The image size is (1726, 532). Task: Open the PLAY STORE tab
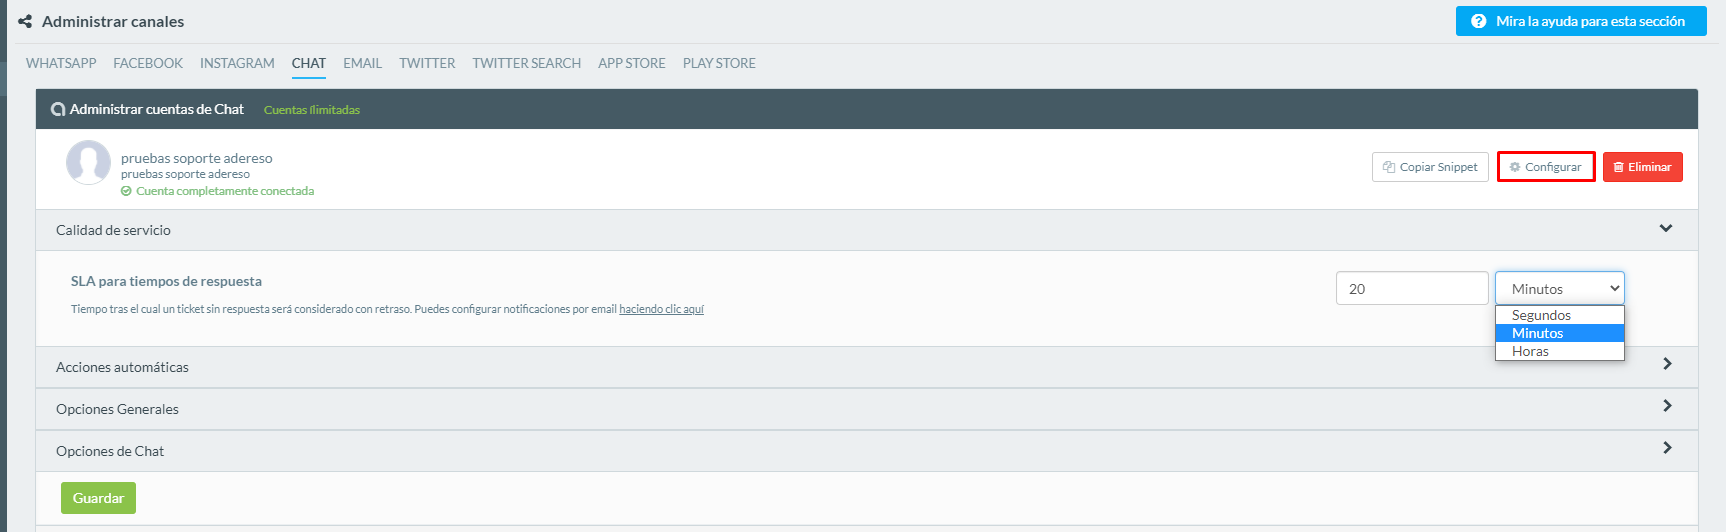point(719,63)
